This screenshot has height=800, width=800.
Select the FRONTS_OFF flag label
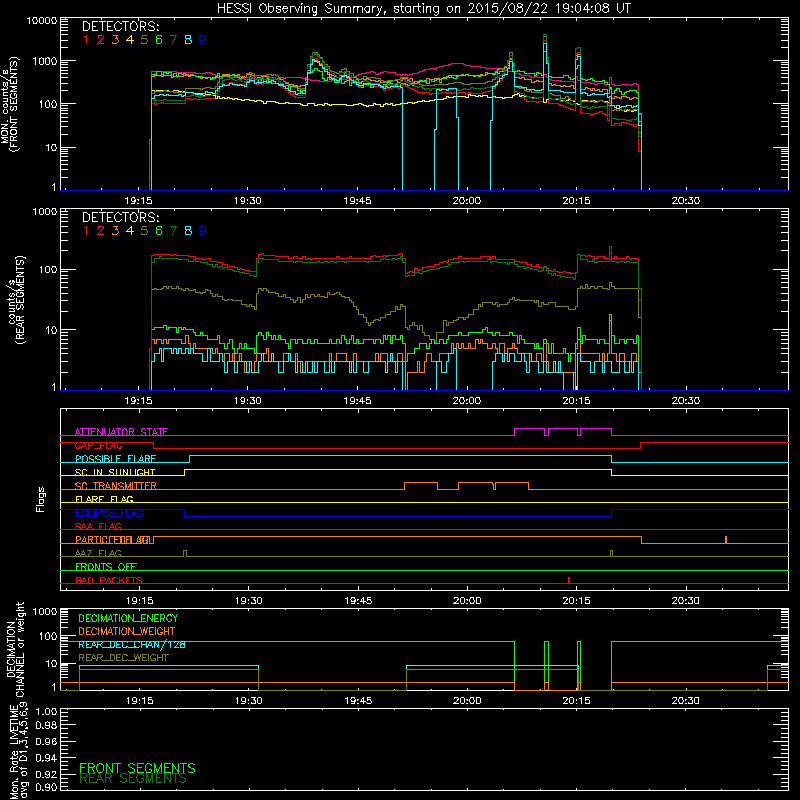pyautogui.click(x=106, y=567)
